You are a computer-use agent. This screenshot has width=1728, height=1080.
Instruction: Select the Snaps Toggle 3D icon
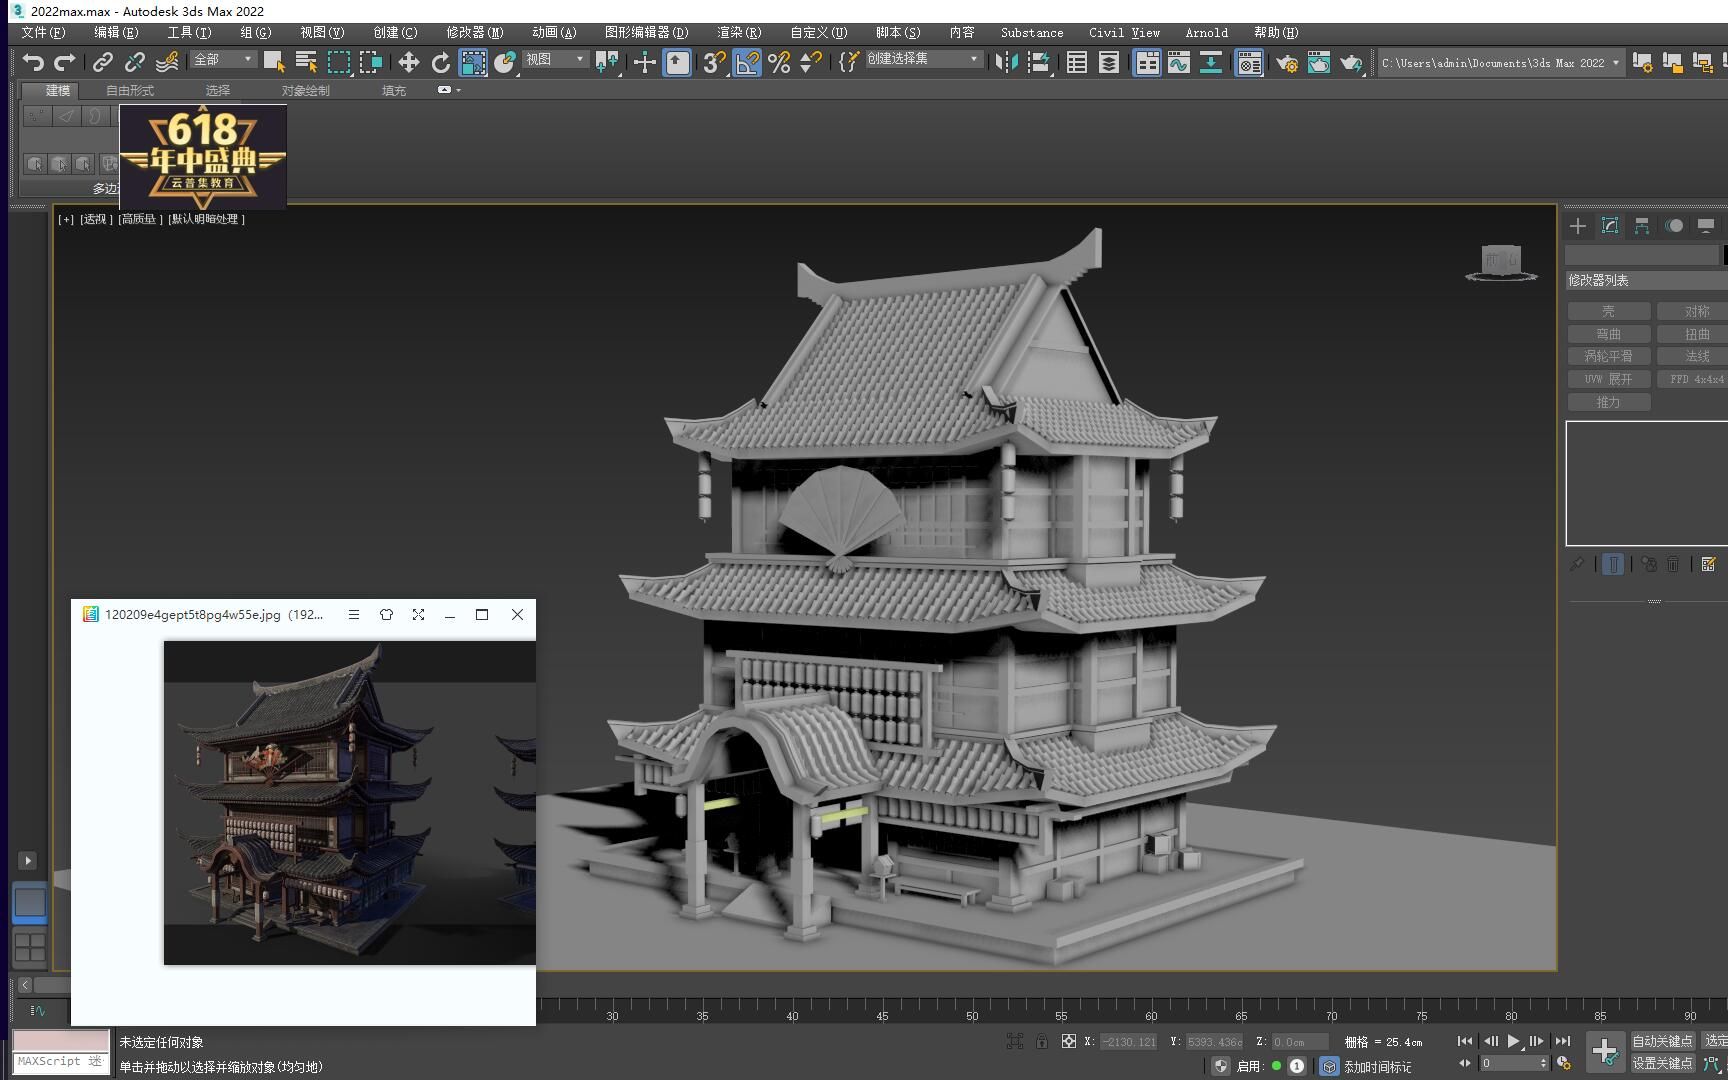pyautogui.click(x=712, y=62)
